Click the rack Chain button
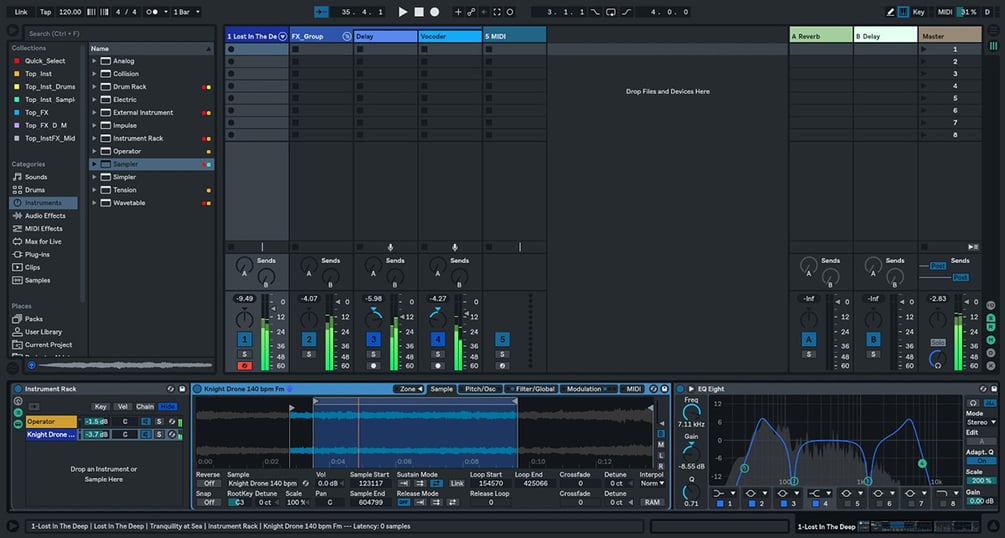The width and height of the screenshot is (1005, 538). point(145,407)
